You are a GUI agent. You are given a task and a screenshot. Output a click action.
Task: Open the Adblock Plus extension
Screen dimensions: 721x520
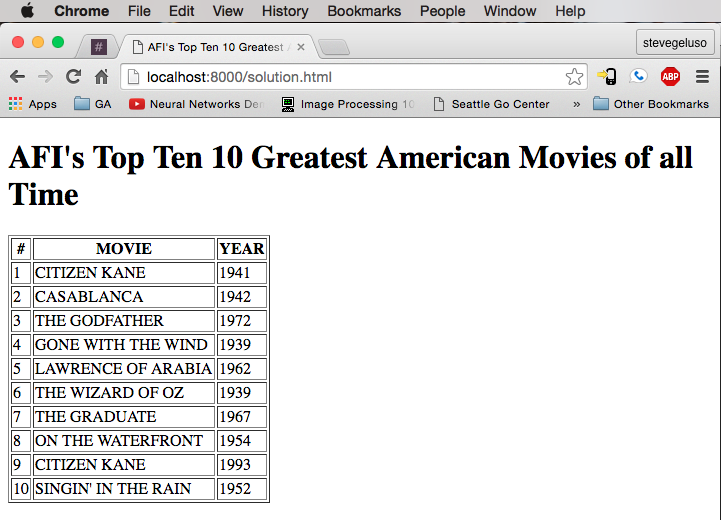670,76
